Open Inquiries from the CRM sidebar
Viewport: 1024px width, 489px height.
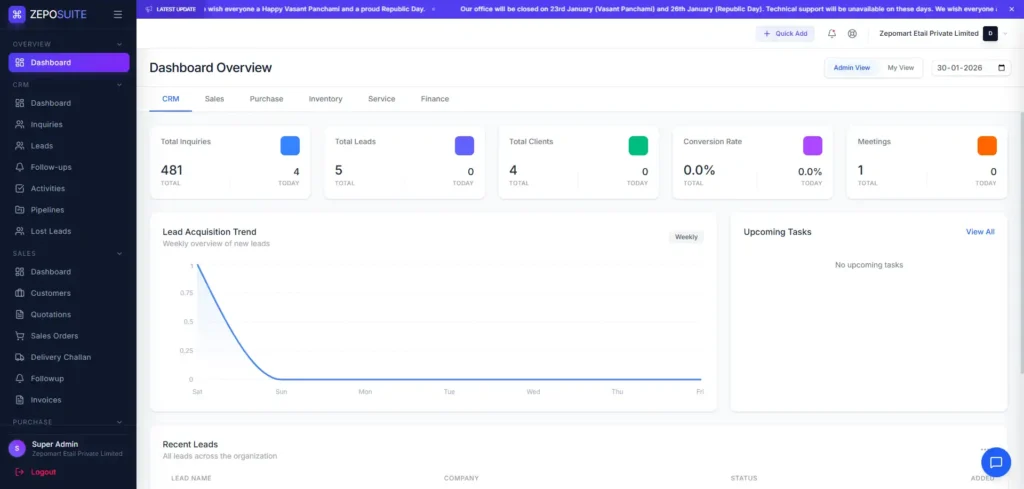point(46,124)
